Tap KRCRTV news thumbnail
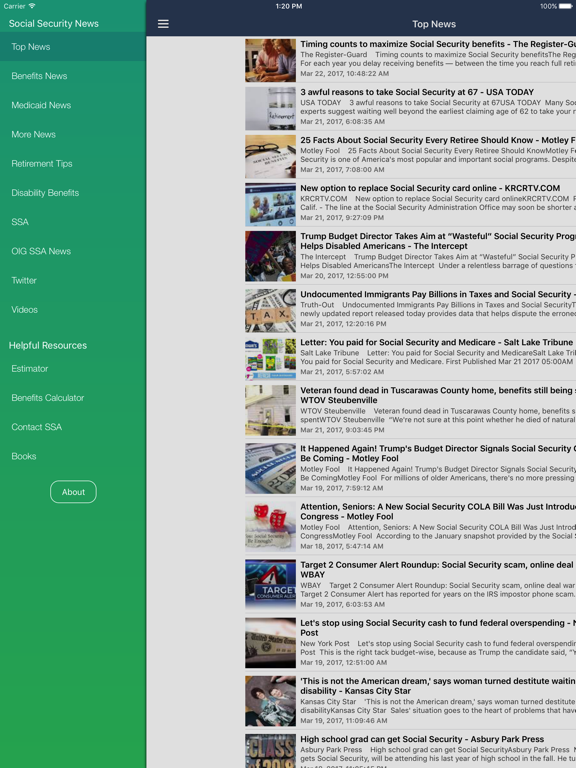Image resolution: width=576 pixels, height=768 pixels. point(270,204)
